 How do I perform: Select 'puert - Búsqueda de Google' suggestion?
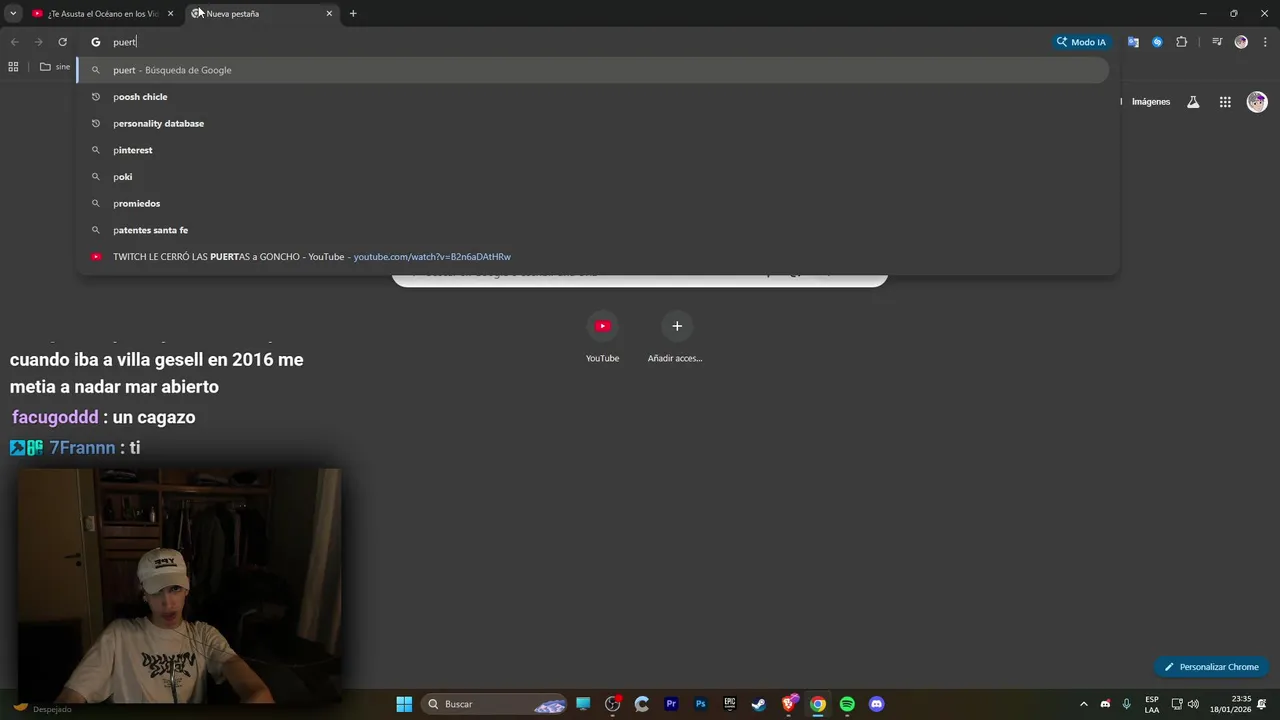tap(593, 70)
